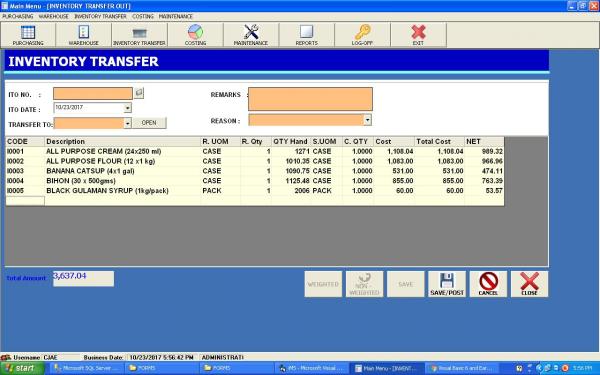Click the Close button with red X
This screenshot has height=375, width=600.
coord(530,284)
